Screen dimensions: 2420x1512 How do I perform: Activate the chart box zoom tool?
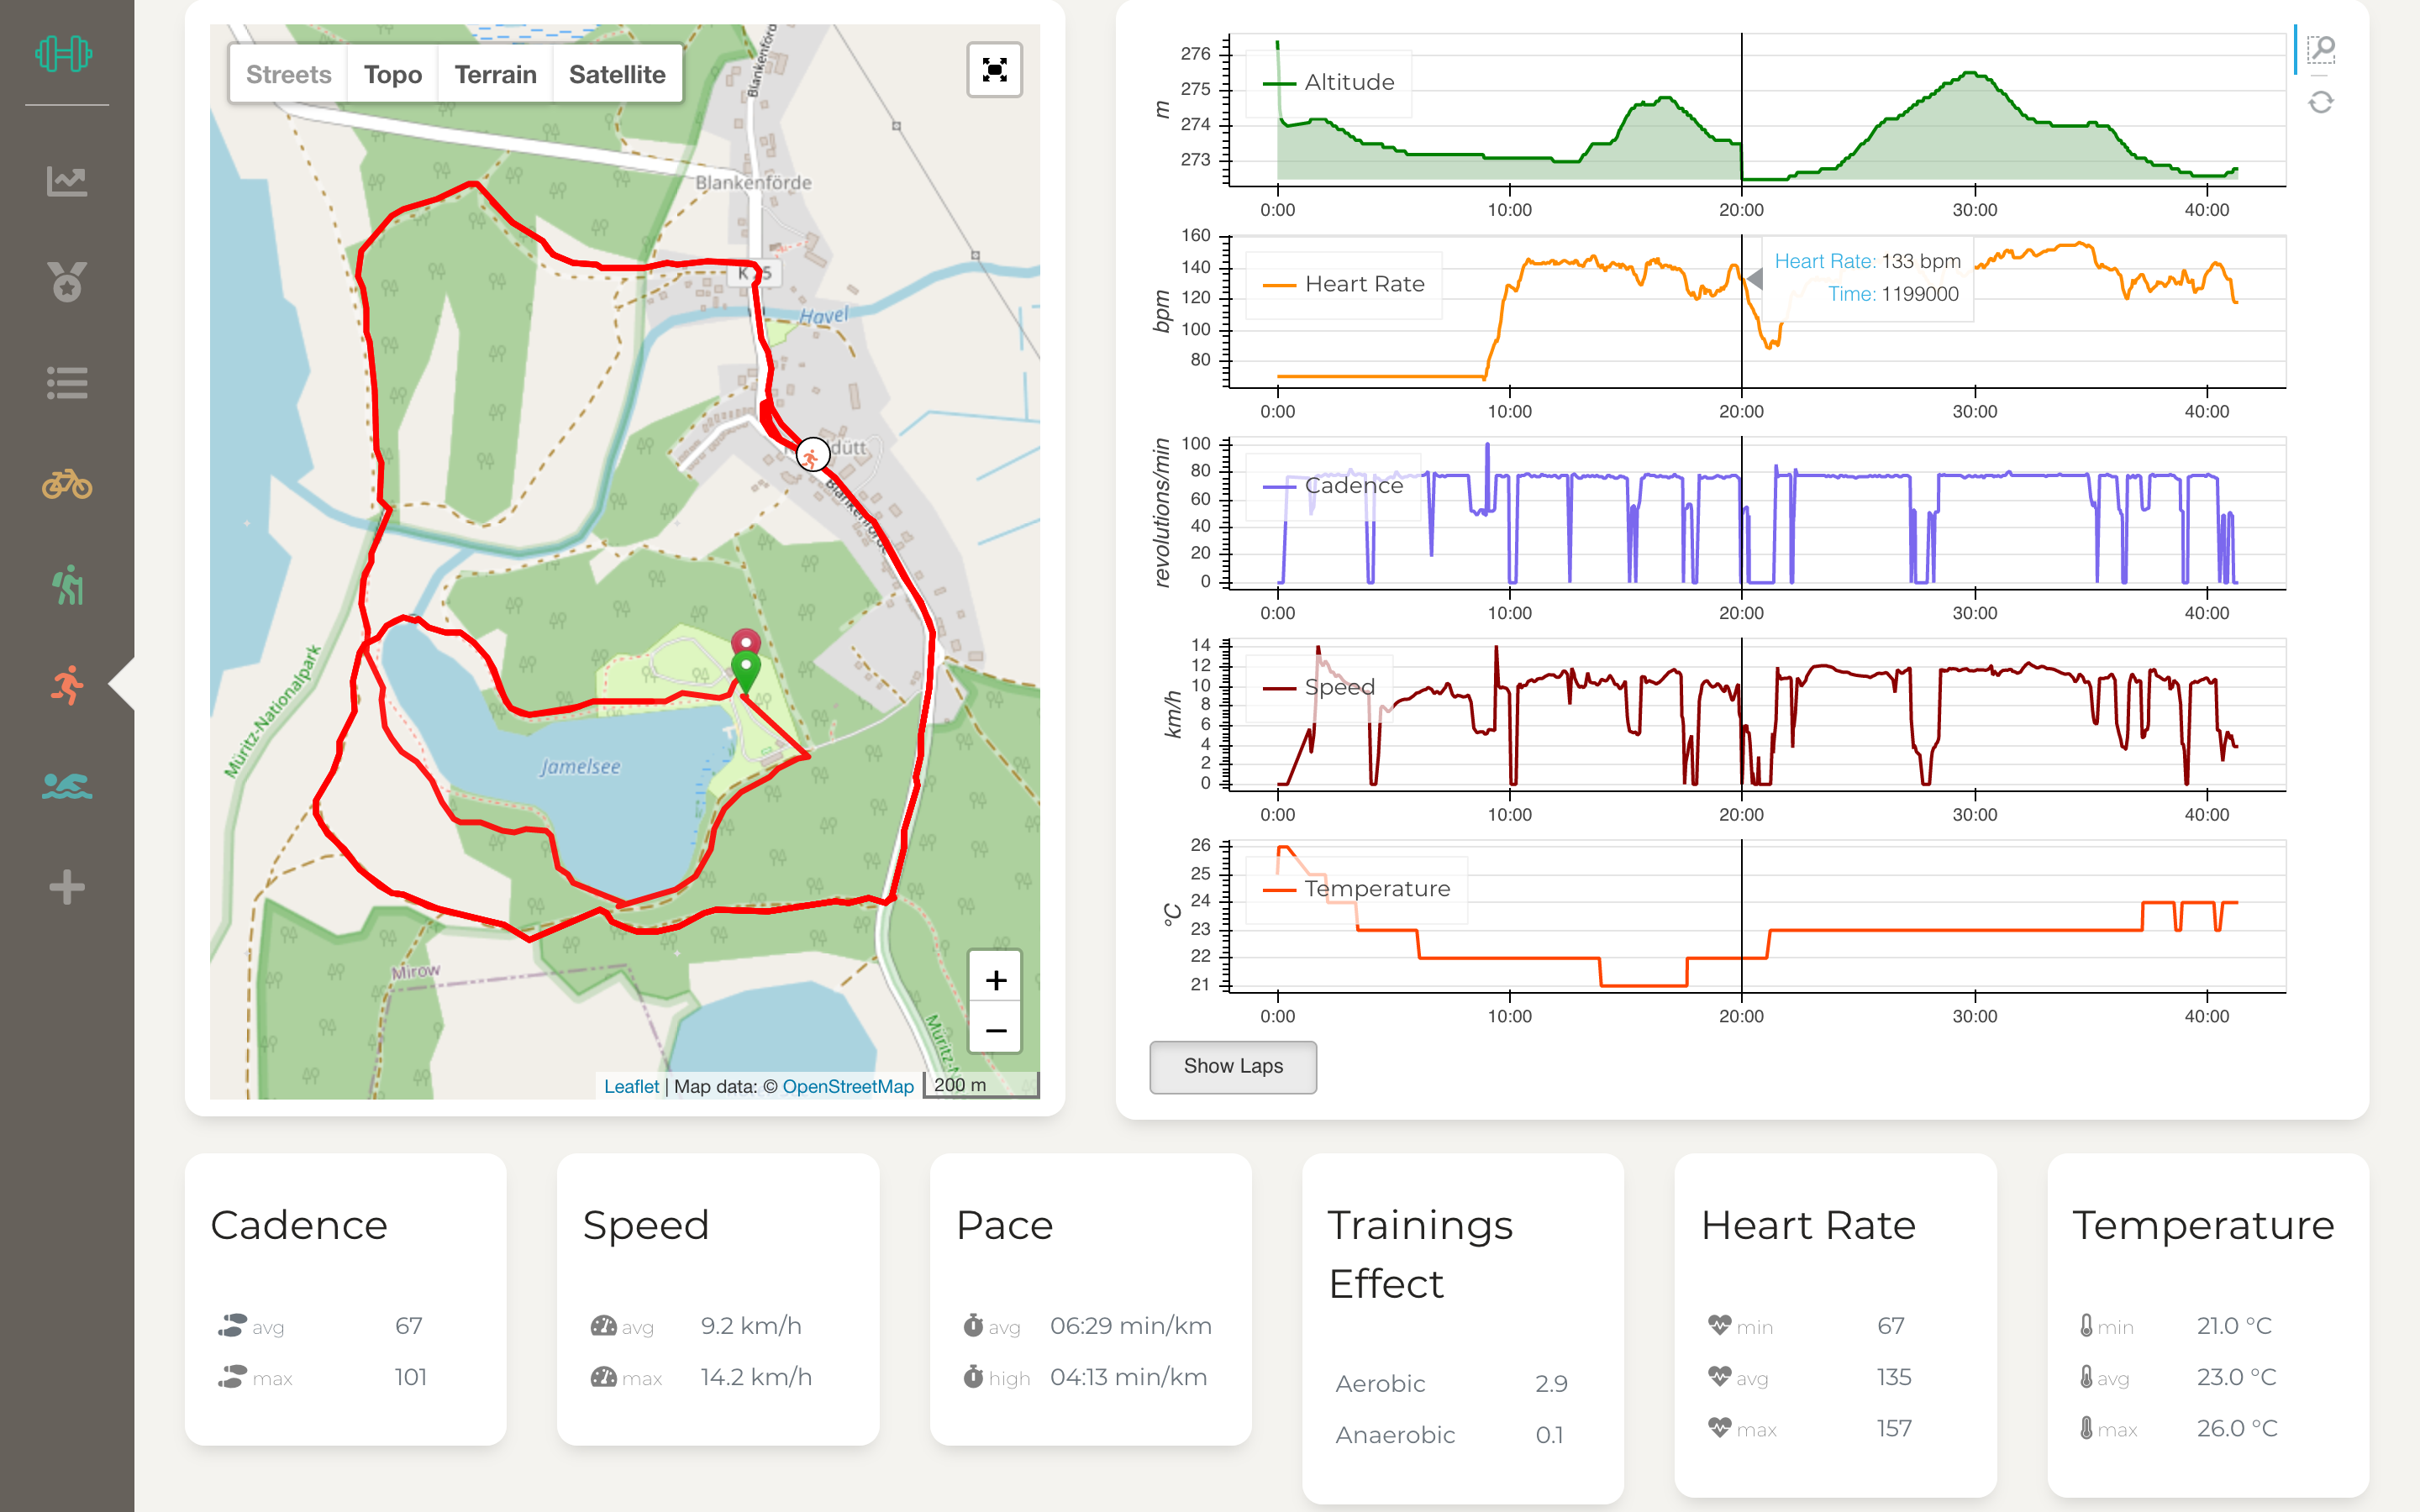(2320, 49)
